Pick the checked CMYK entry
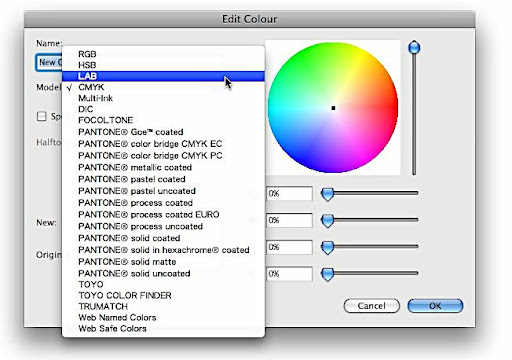Image resolution: width=512 pixels, height=360 pixels. coord(163,87)
